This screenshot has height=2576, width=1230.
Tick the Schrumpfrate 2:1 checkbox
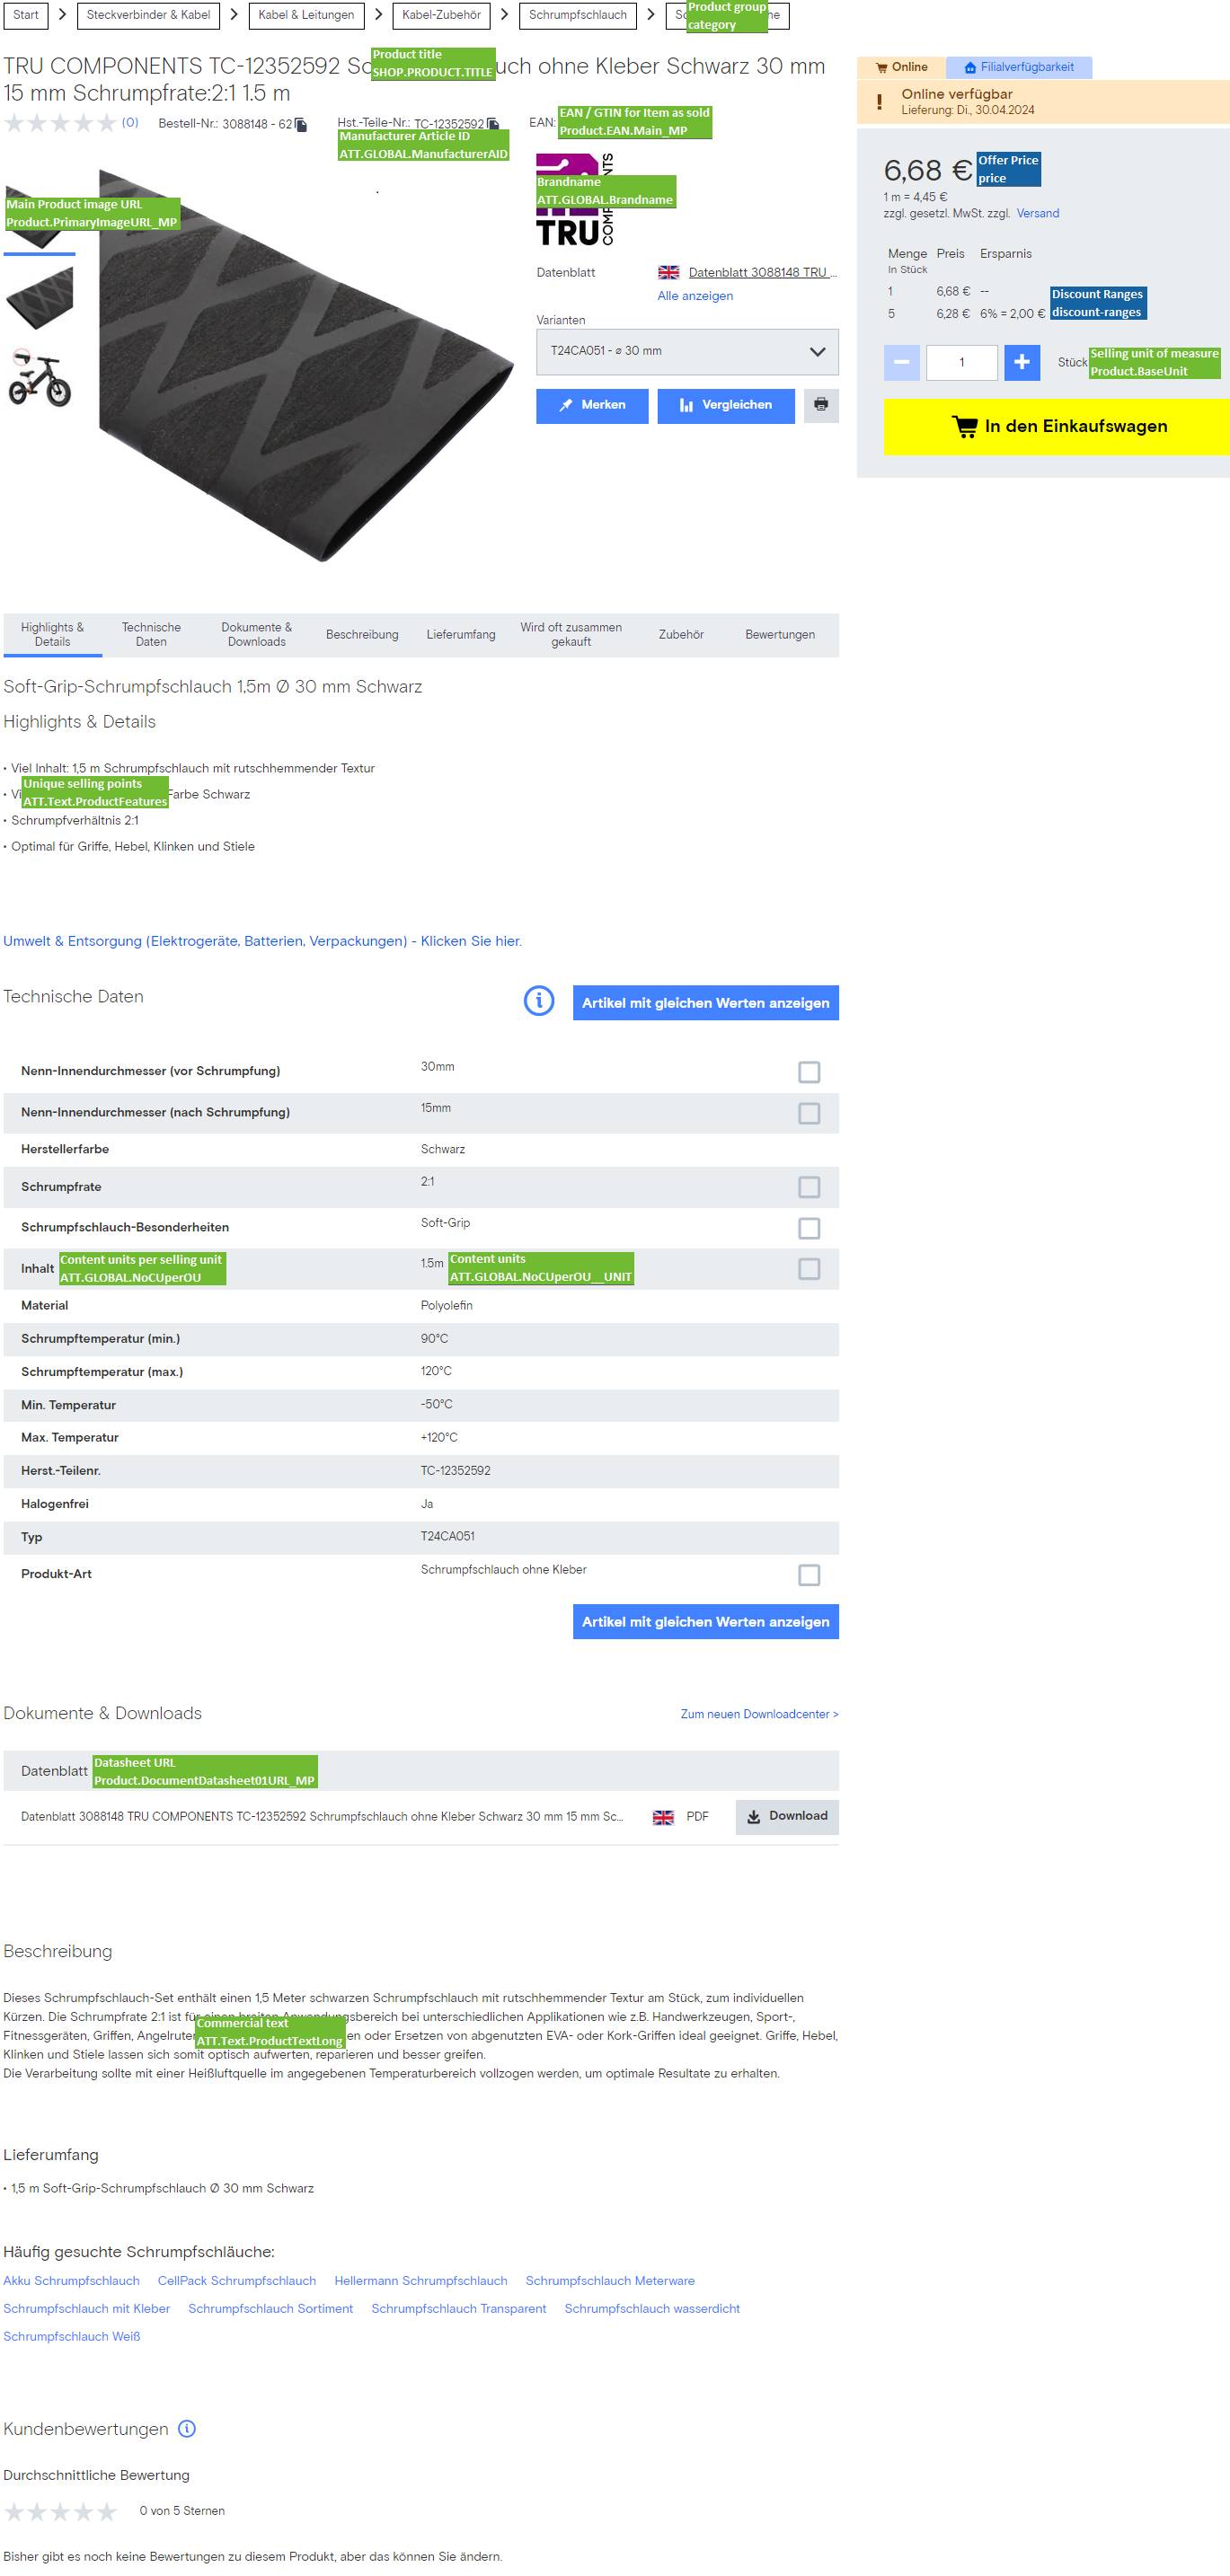point(809,1187)
